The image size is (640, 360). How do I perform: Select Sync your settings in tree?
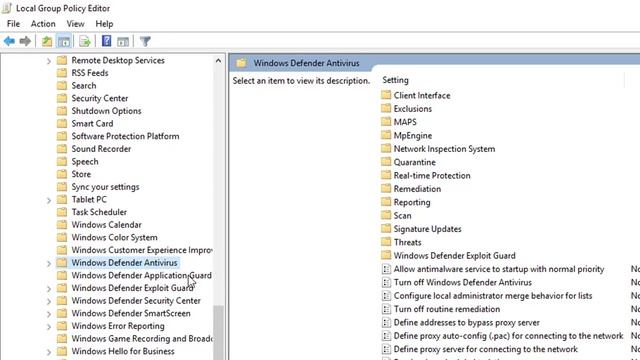tap(105, 187)
